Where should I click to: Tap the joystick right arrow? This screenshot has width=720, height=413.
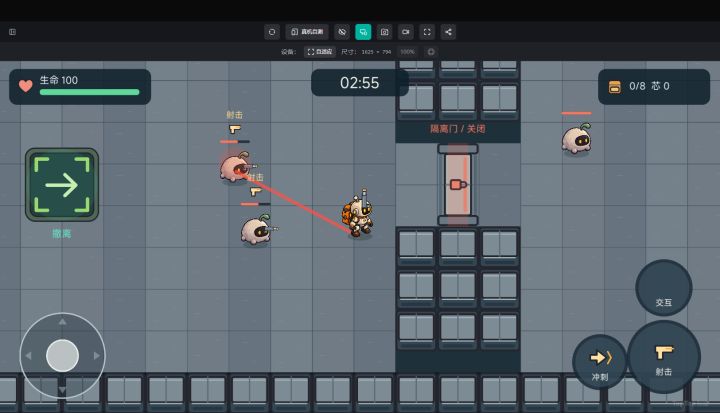click(96, 356)
